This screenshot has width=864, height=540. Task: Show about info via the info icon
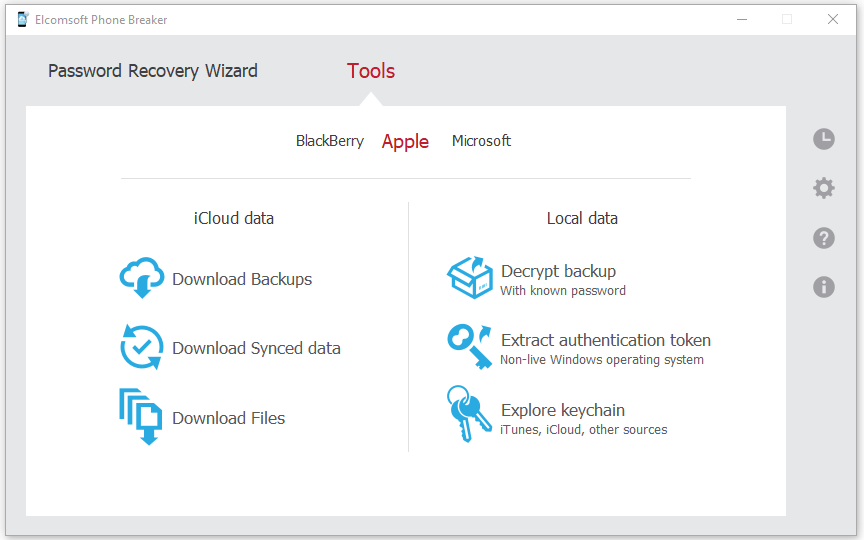click(x=824, y=287)
